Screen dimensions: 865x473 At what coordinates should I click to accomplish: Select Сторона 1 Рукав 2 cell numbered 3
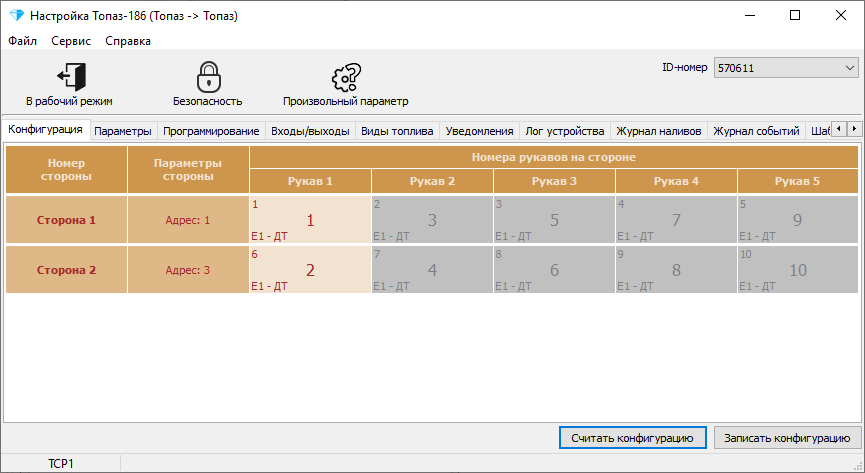point(432,220)
